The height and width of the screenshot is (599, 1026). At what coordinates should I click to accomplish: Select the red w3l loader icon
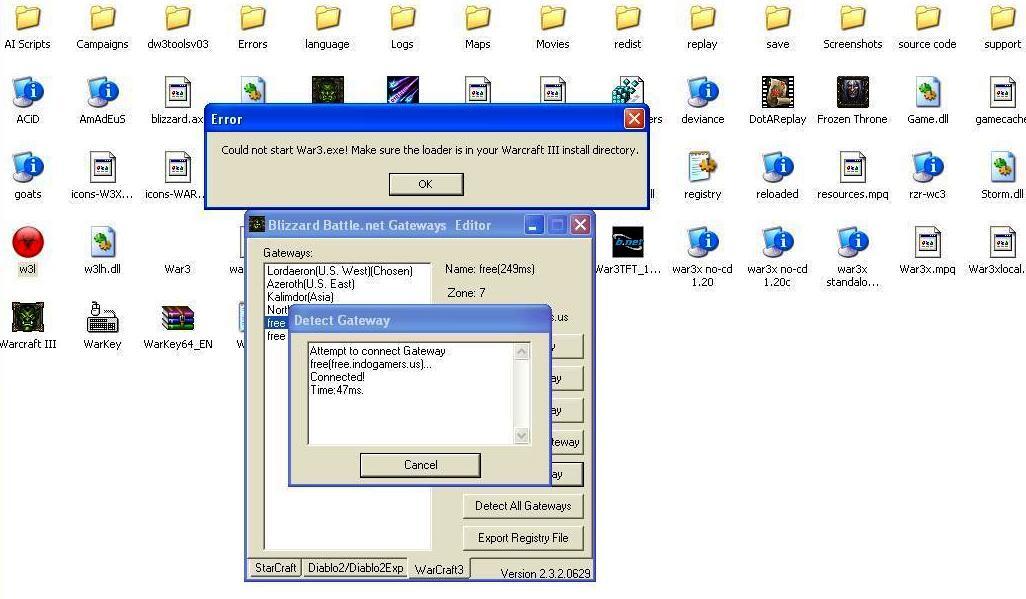coord(27,242)
